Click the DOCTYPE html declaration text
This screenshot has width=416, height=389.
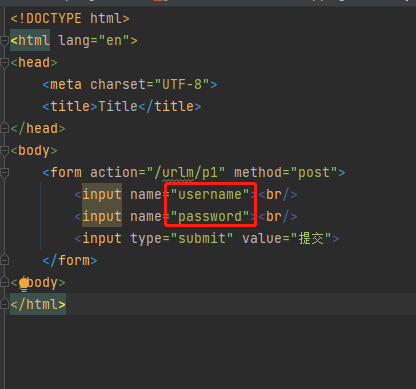click(70, 18)
